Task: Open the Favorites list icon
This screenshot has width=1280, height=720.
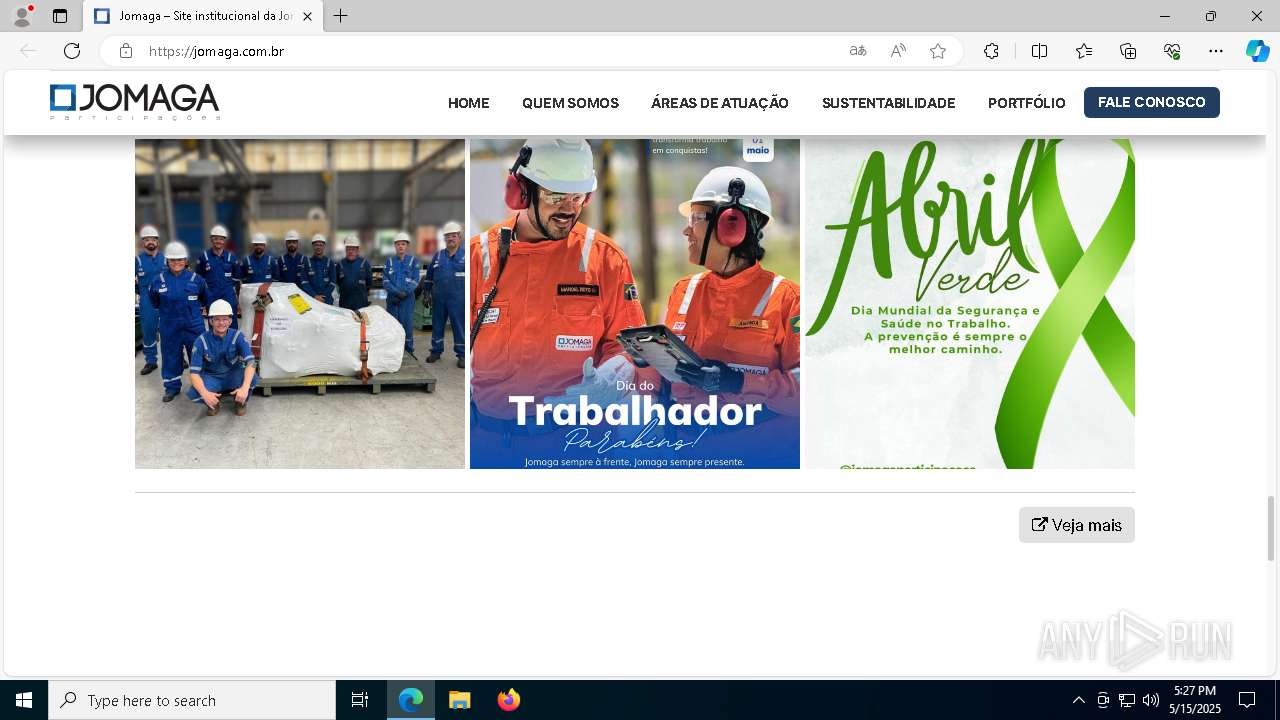Action: (x=1084, y=51)
